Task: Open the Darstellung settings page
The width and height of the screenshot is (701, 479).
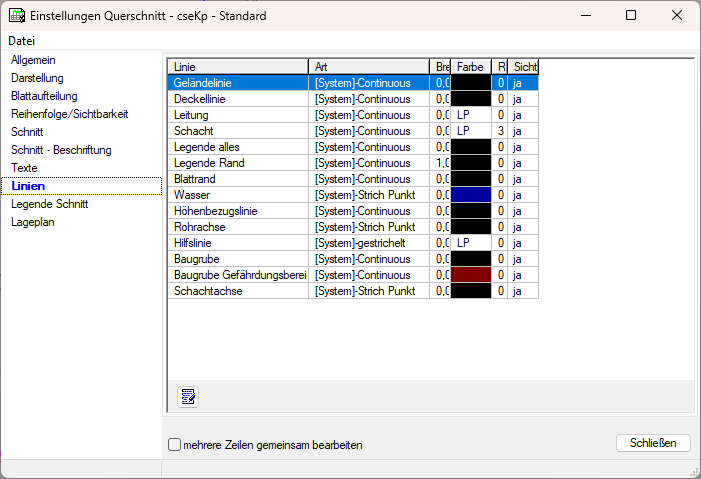Action: pyautogui.click(x=37, y=78)
